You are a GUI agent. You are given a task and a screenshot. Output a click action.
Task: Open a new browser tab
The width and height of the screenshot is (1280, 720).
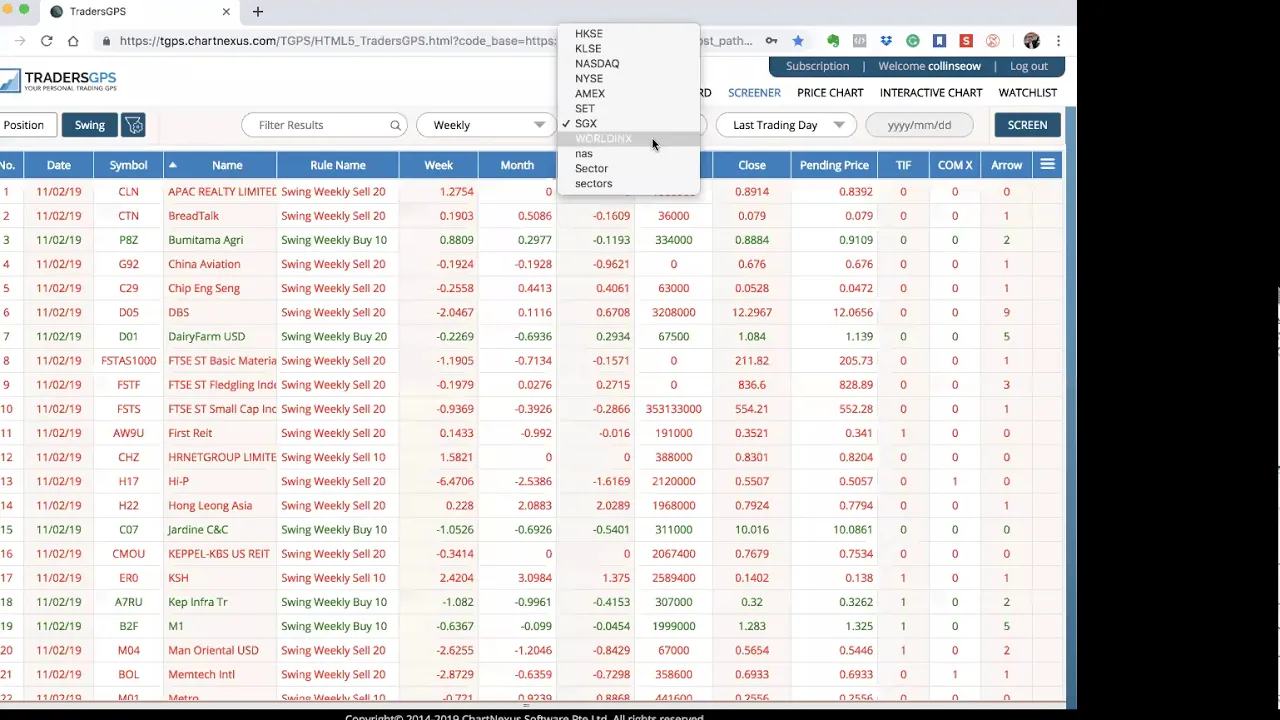point(258,12)
